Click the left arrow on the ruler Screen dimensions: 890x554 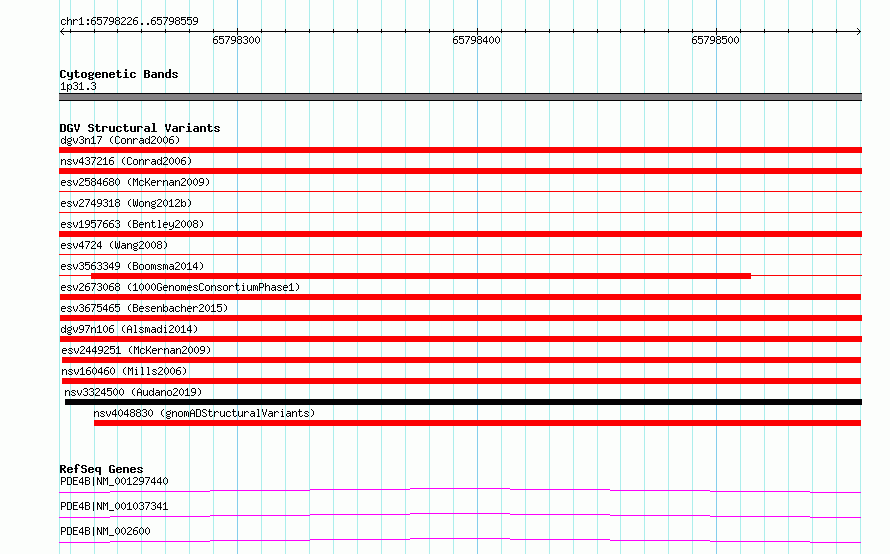63,31
